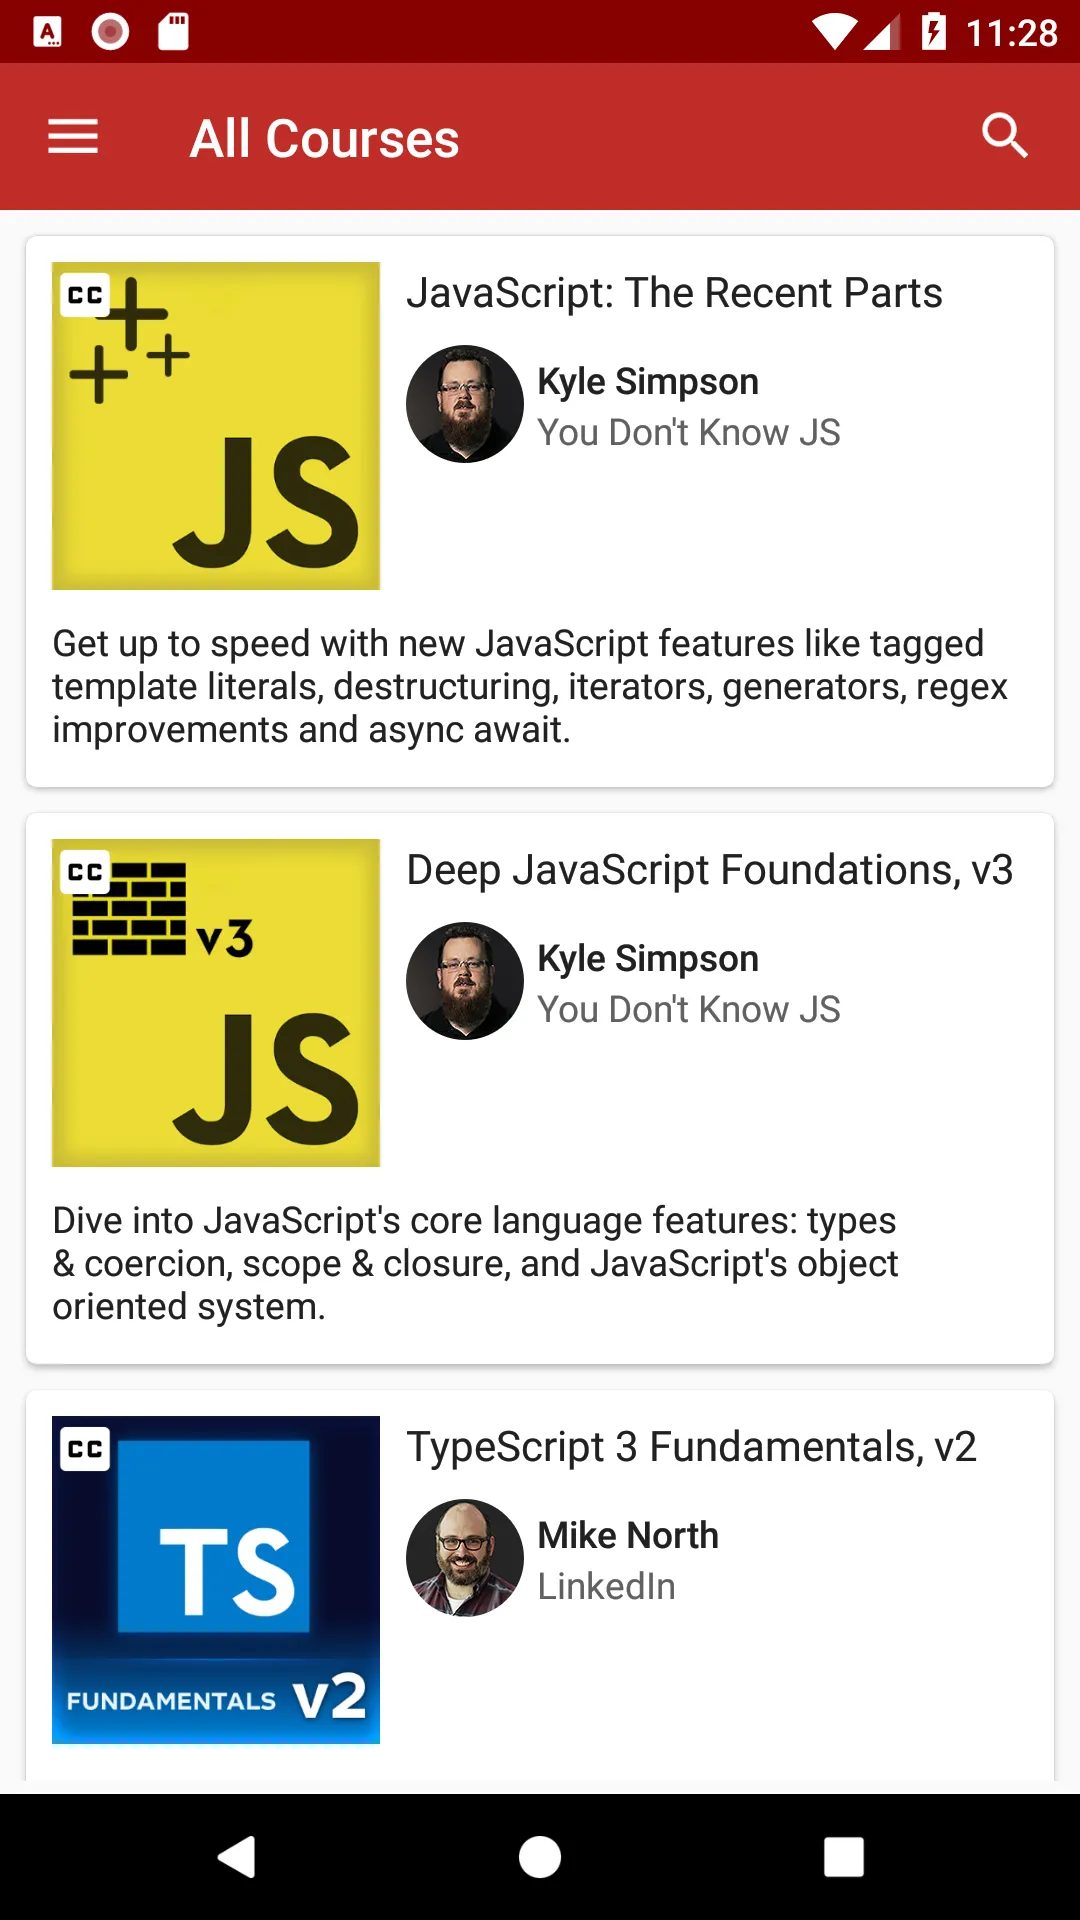The height and width of the screenshot is (1920, 1080).
Task: Tap the description starting 'Dive into JavaScript's core'
Action: pyautogui.click(x=475, y=1264)
